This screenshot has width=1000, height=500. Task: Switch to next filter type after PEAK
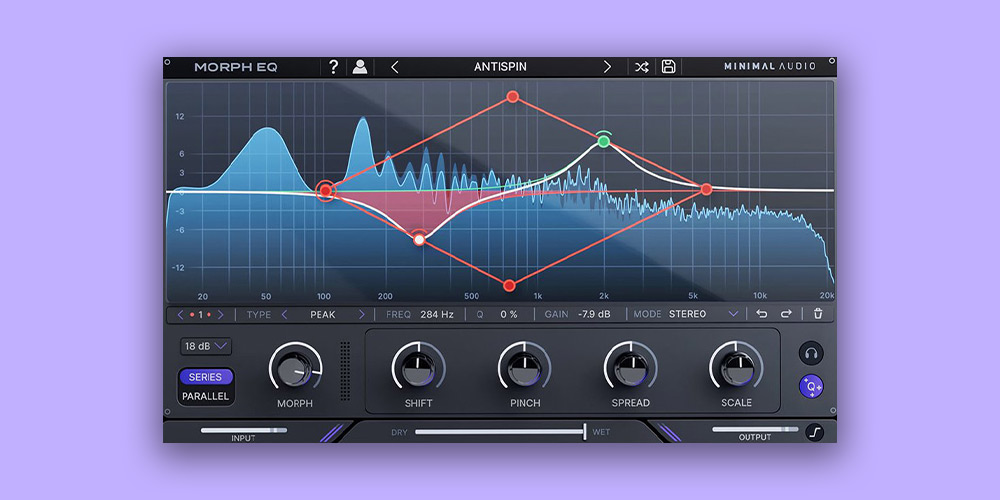pyautogui.click(x=362, y=314)
